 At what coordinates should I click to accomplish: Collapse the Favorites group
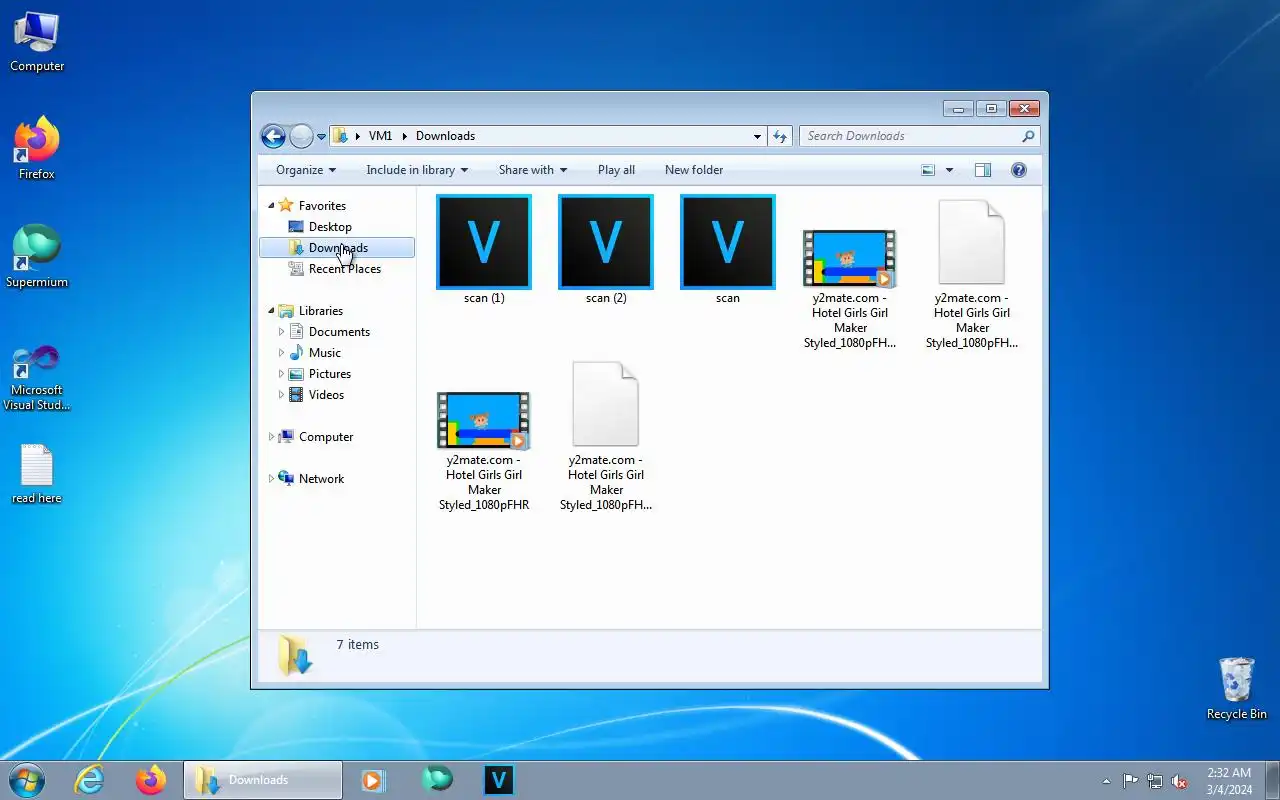coord(271,206)
